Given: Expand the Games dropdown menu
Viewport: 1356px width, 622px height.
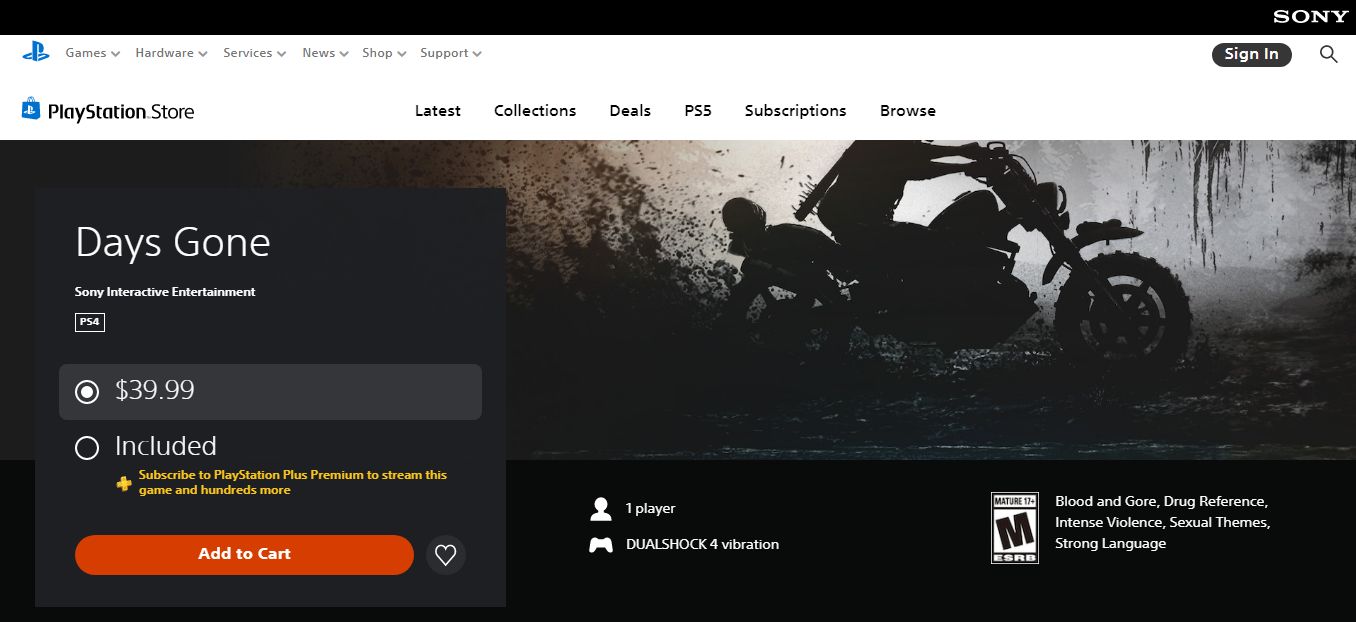Looking at the screenshot, I should [x=93, y=53].
